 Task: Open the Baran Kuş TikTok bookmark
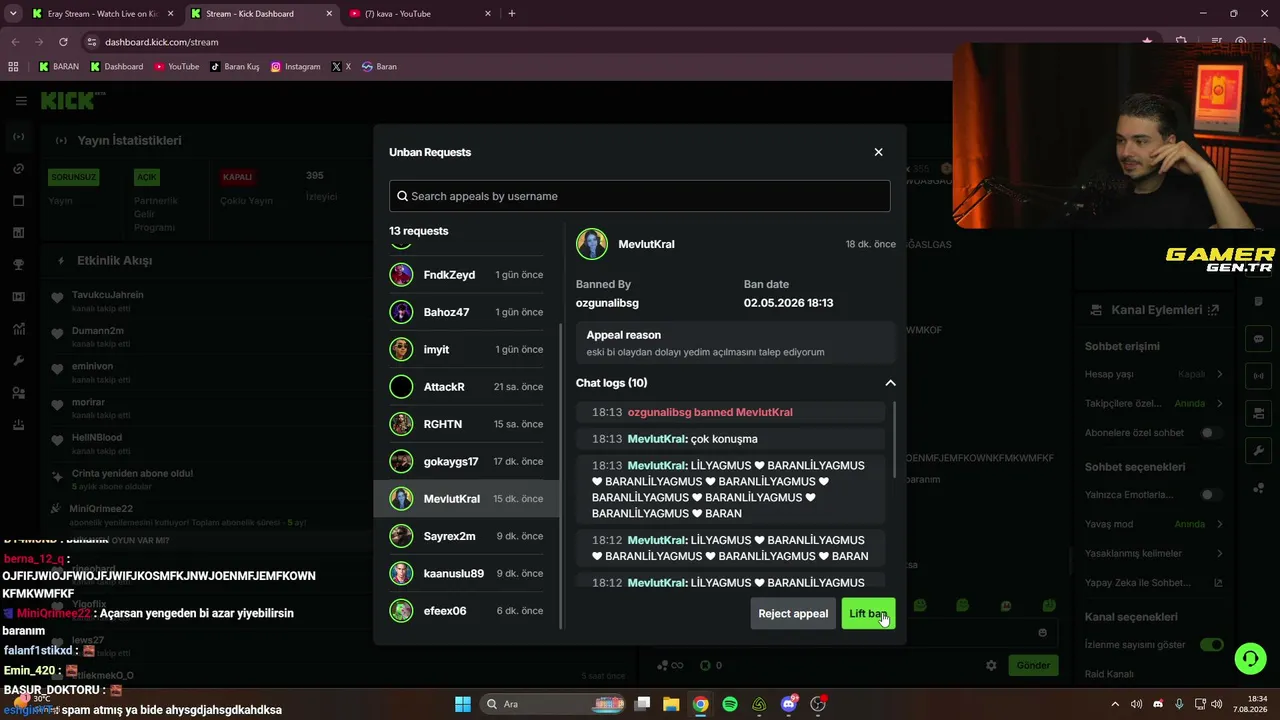(235, 67)
